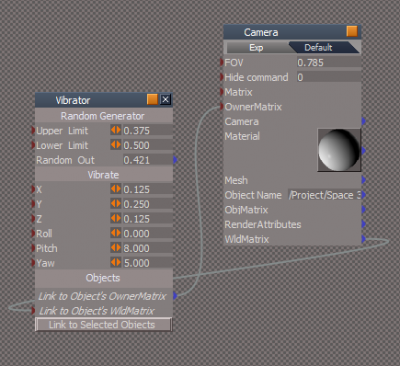Click the Camera blue output connector
Screen dimensions: 400x366
(x=364, y=121)
